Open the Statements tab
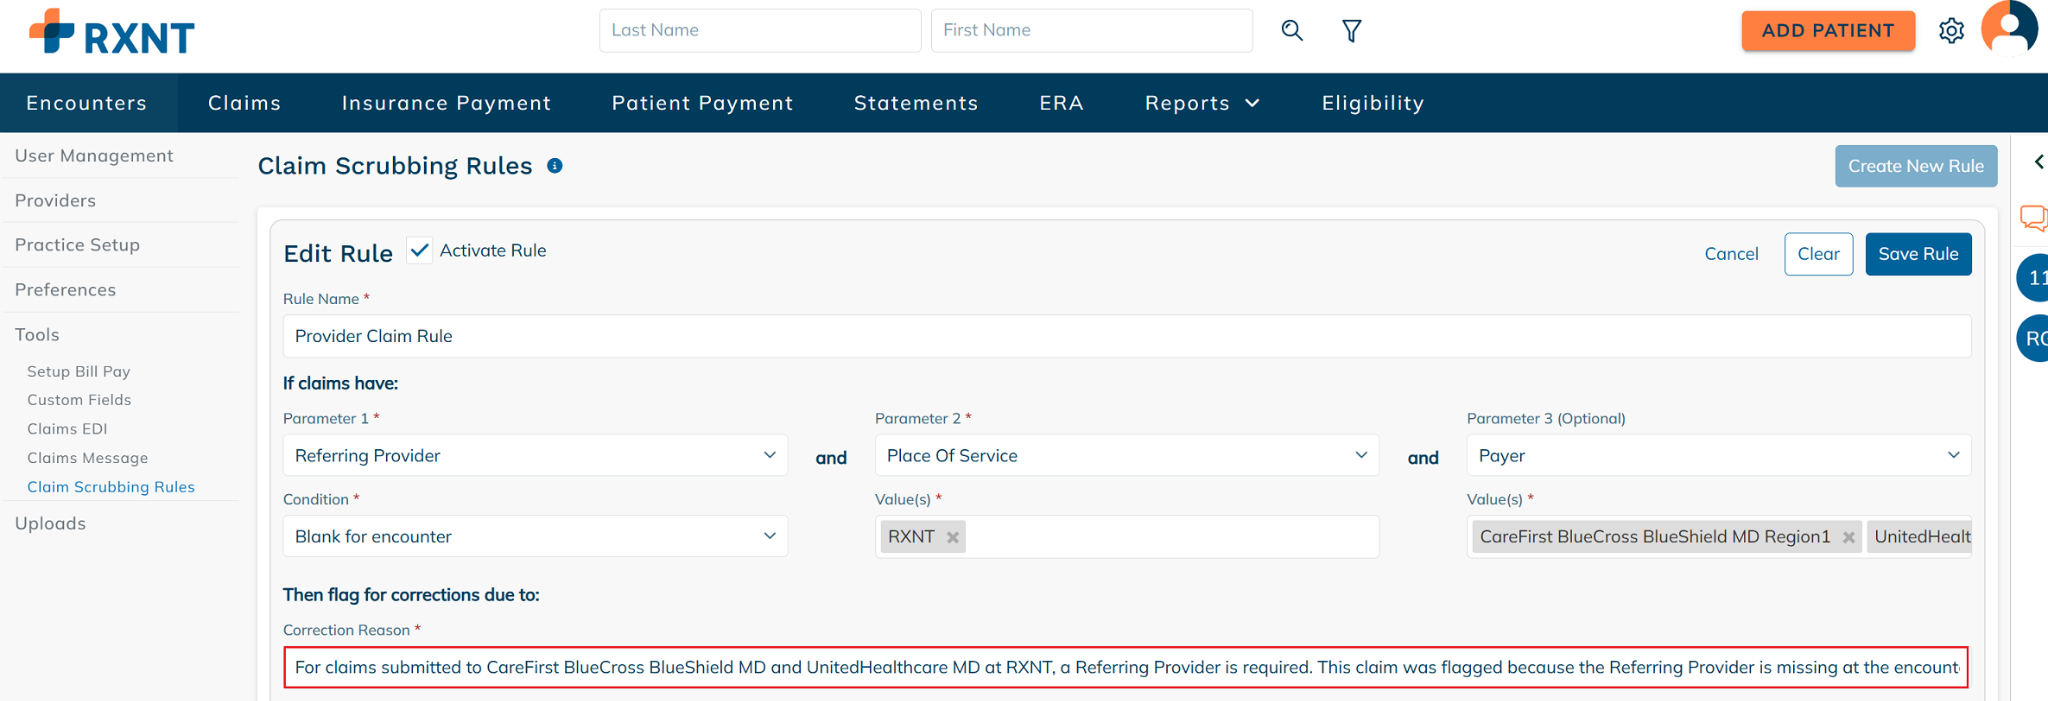The image size is (2048, 701). (916, 103)
